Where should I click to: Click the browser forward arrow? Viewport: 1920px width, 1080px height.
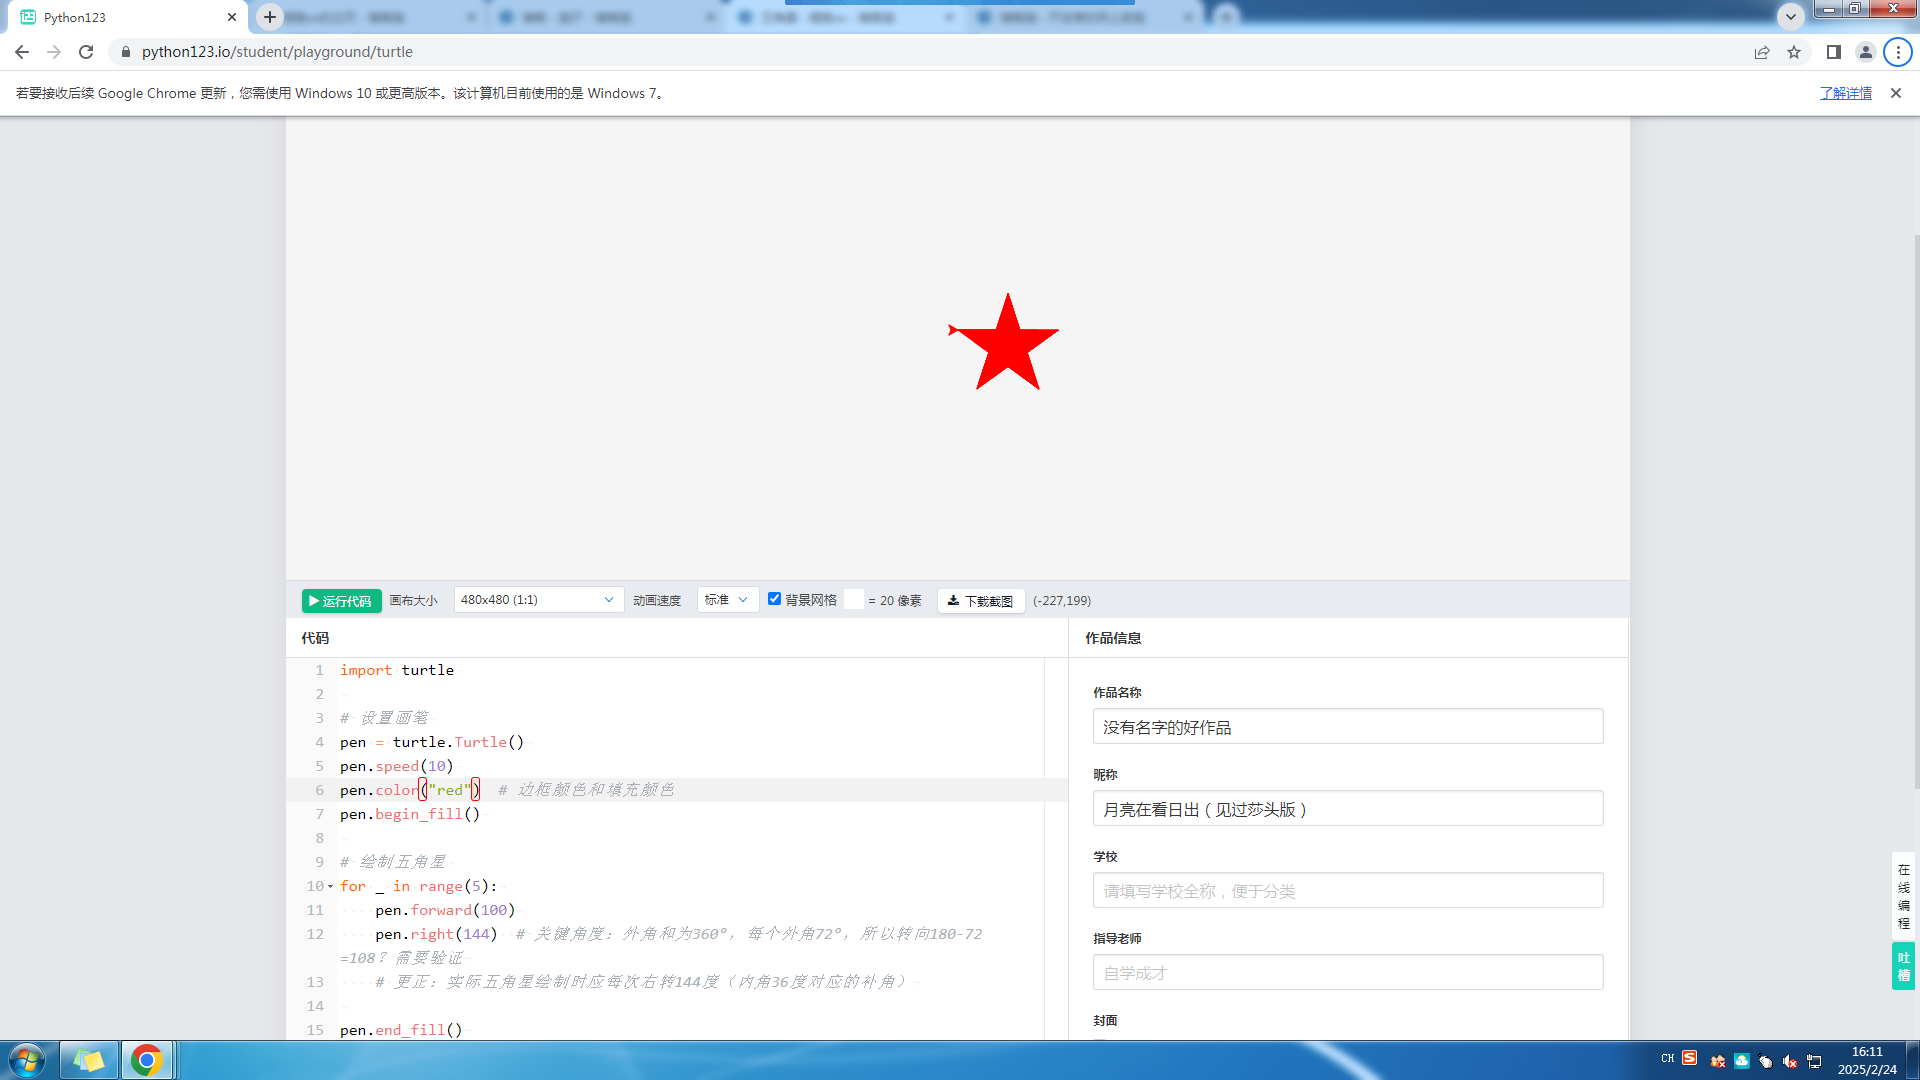pos(54,52)
